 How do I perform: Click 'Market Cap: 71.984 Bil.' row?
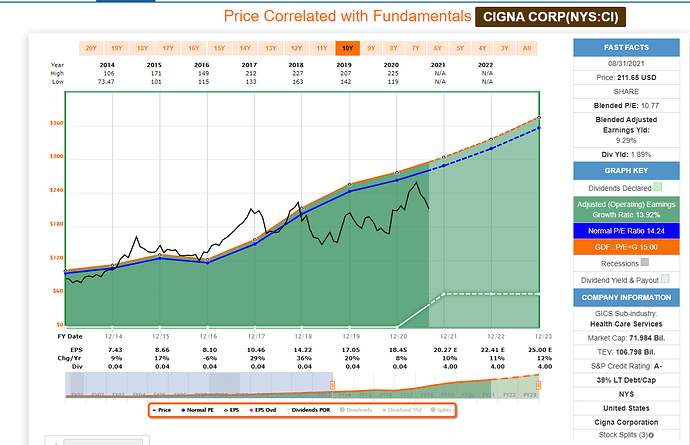(626, 338)
